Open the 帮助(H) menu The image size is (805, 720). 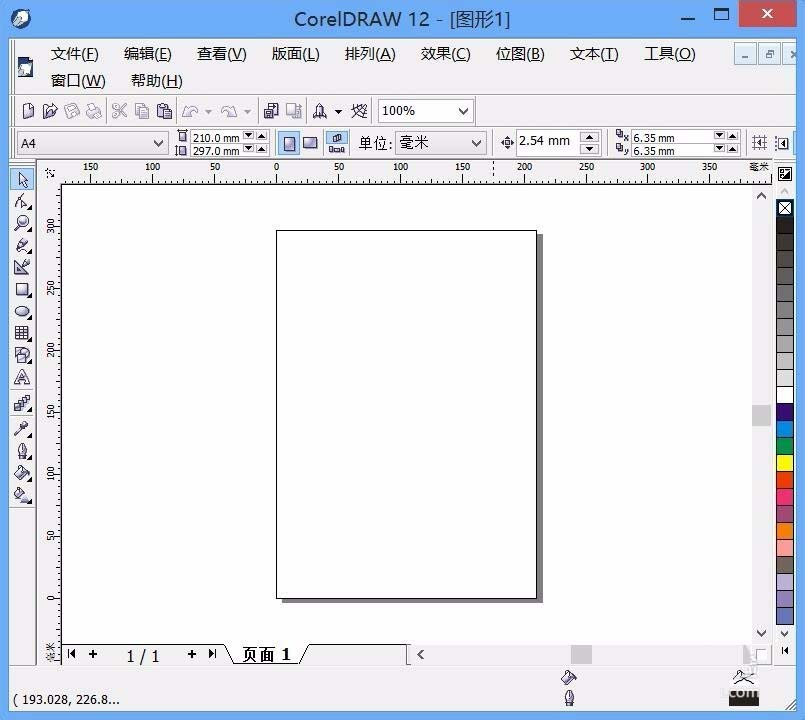[x=157, y=81]
